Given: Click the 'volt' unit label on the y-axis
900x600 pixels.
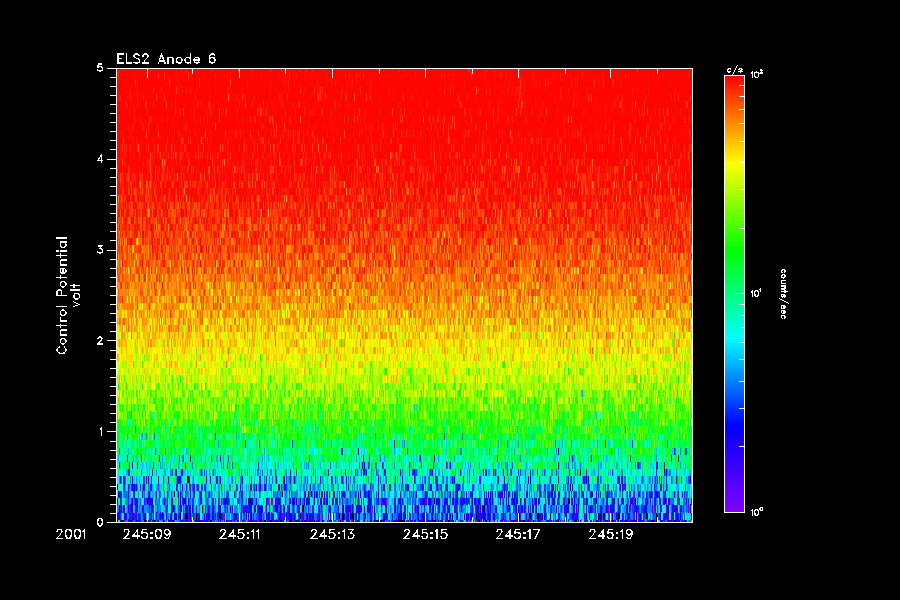Looking at the screenshot, I should point(76,295).
